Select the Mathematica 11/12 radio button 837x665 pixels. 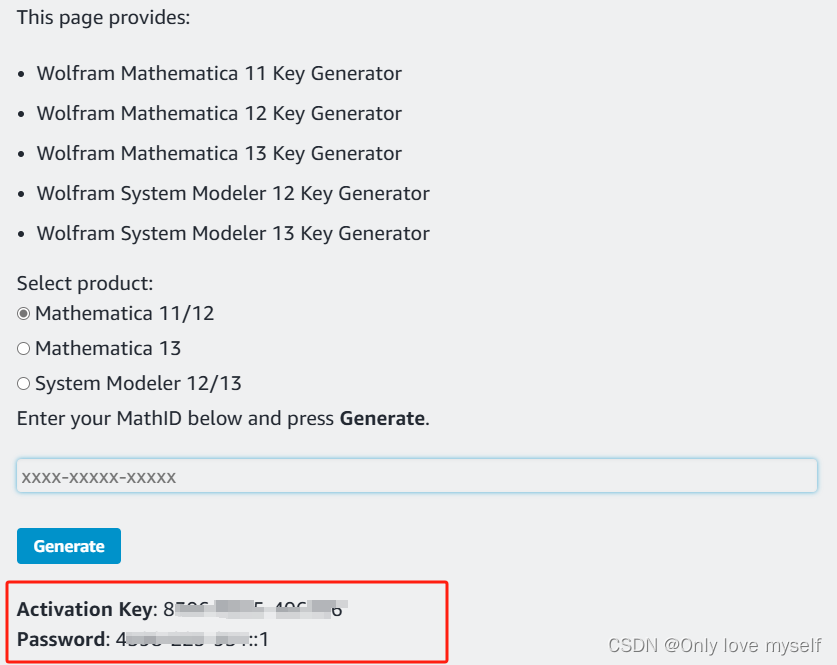click(x=23, y=313)
